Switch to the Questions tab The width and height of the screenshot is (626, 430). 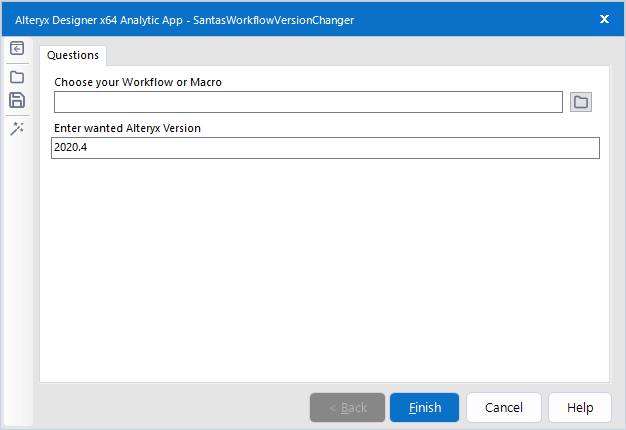pos(73,55)
